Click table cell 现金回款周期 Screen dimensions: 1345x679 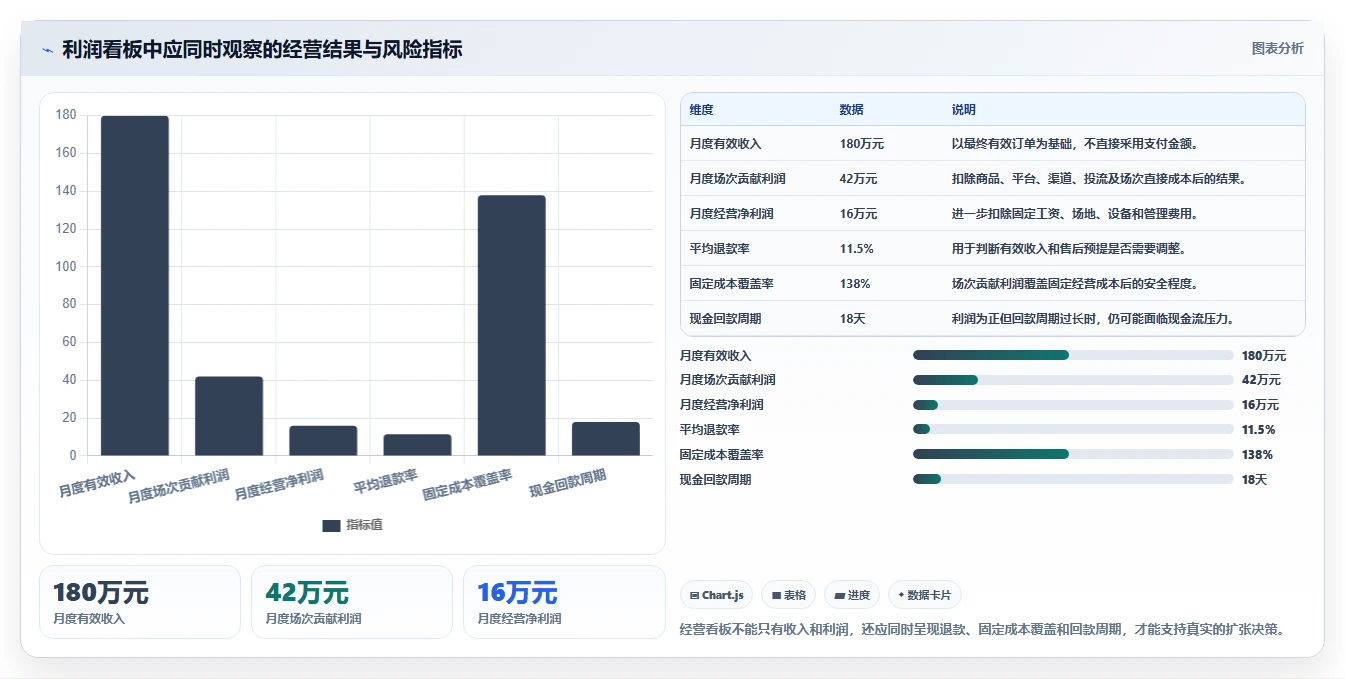(726, 319)
